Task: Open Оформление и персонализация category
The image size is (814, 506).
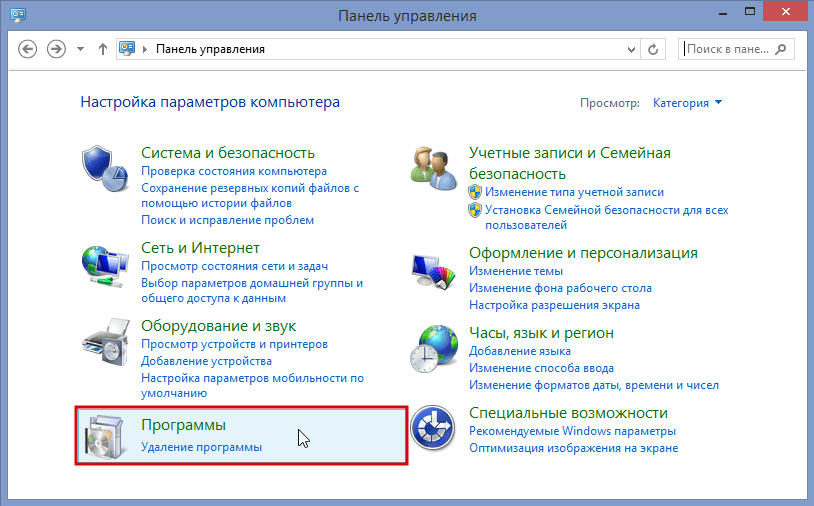Action: (x=584, y=253)
